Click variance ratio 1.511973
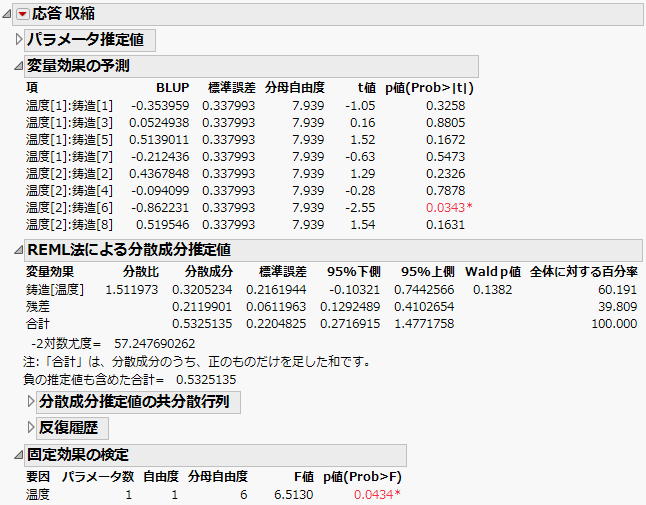 pyautogui.click(x=132, y=290)
